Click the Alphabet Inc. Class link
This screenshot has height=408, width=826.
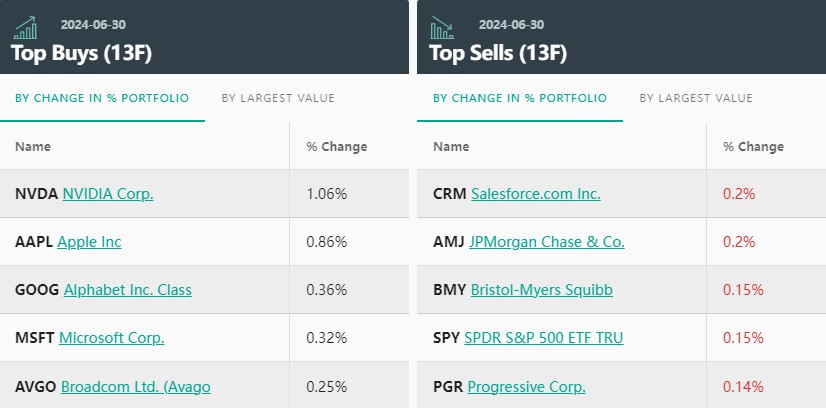[127, 290]
